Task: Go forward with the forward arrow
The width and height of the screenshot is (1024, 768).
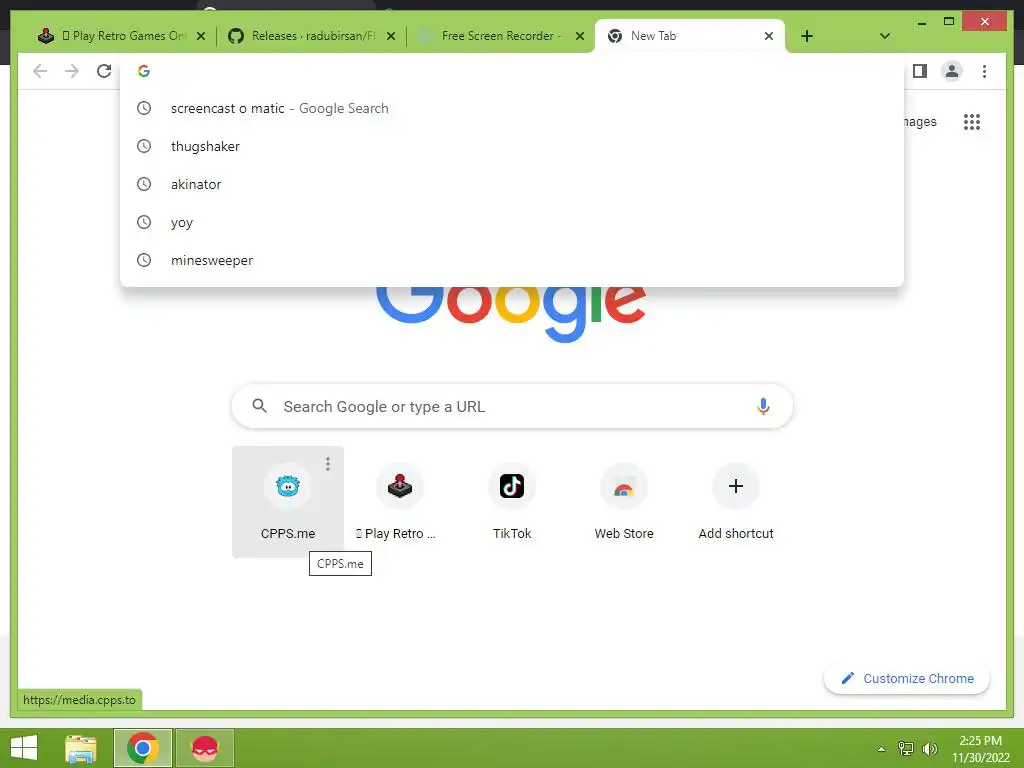Action: point(72,71)
